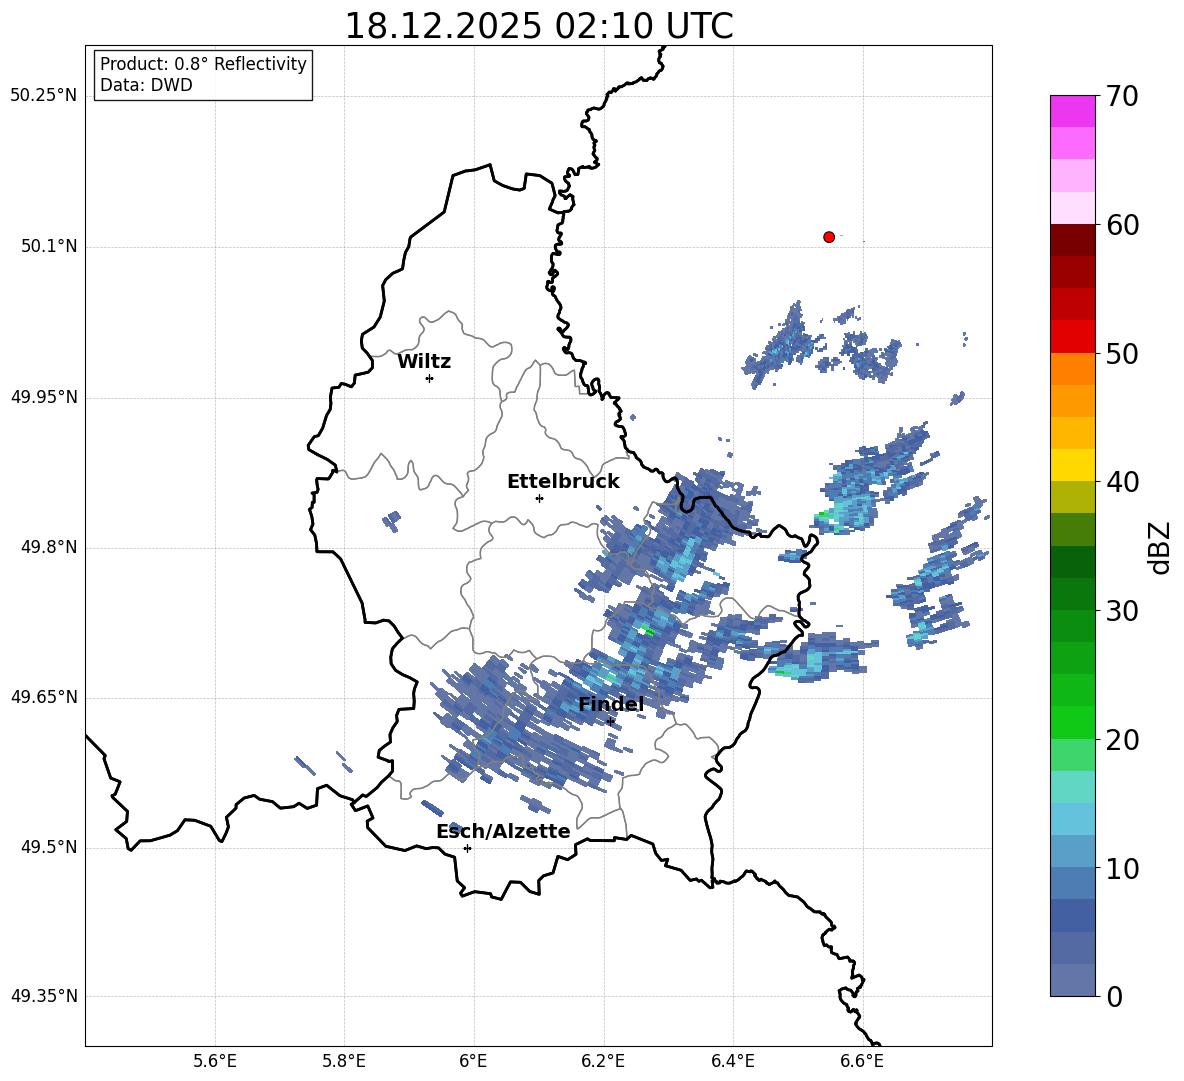
Task: Click the 49.95°N latitude label
Action: point(43,397)
